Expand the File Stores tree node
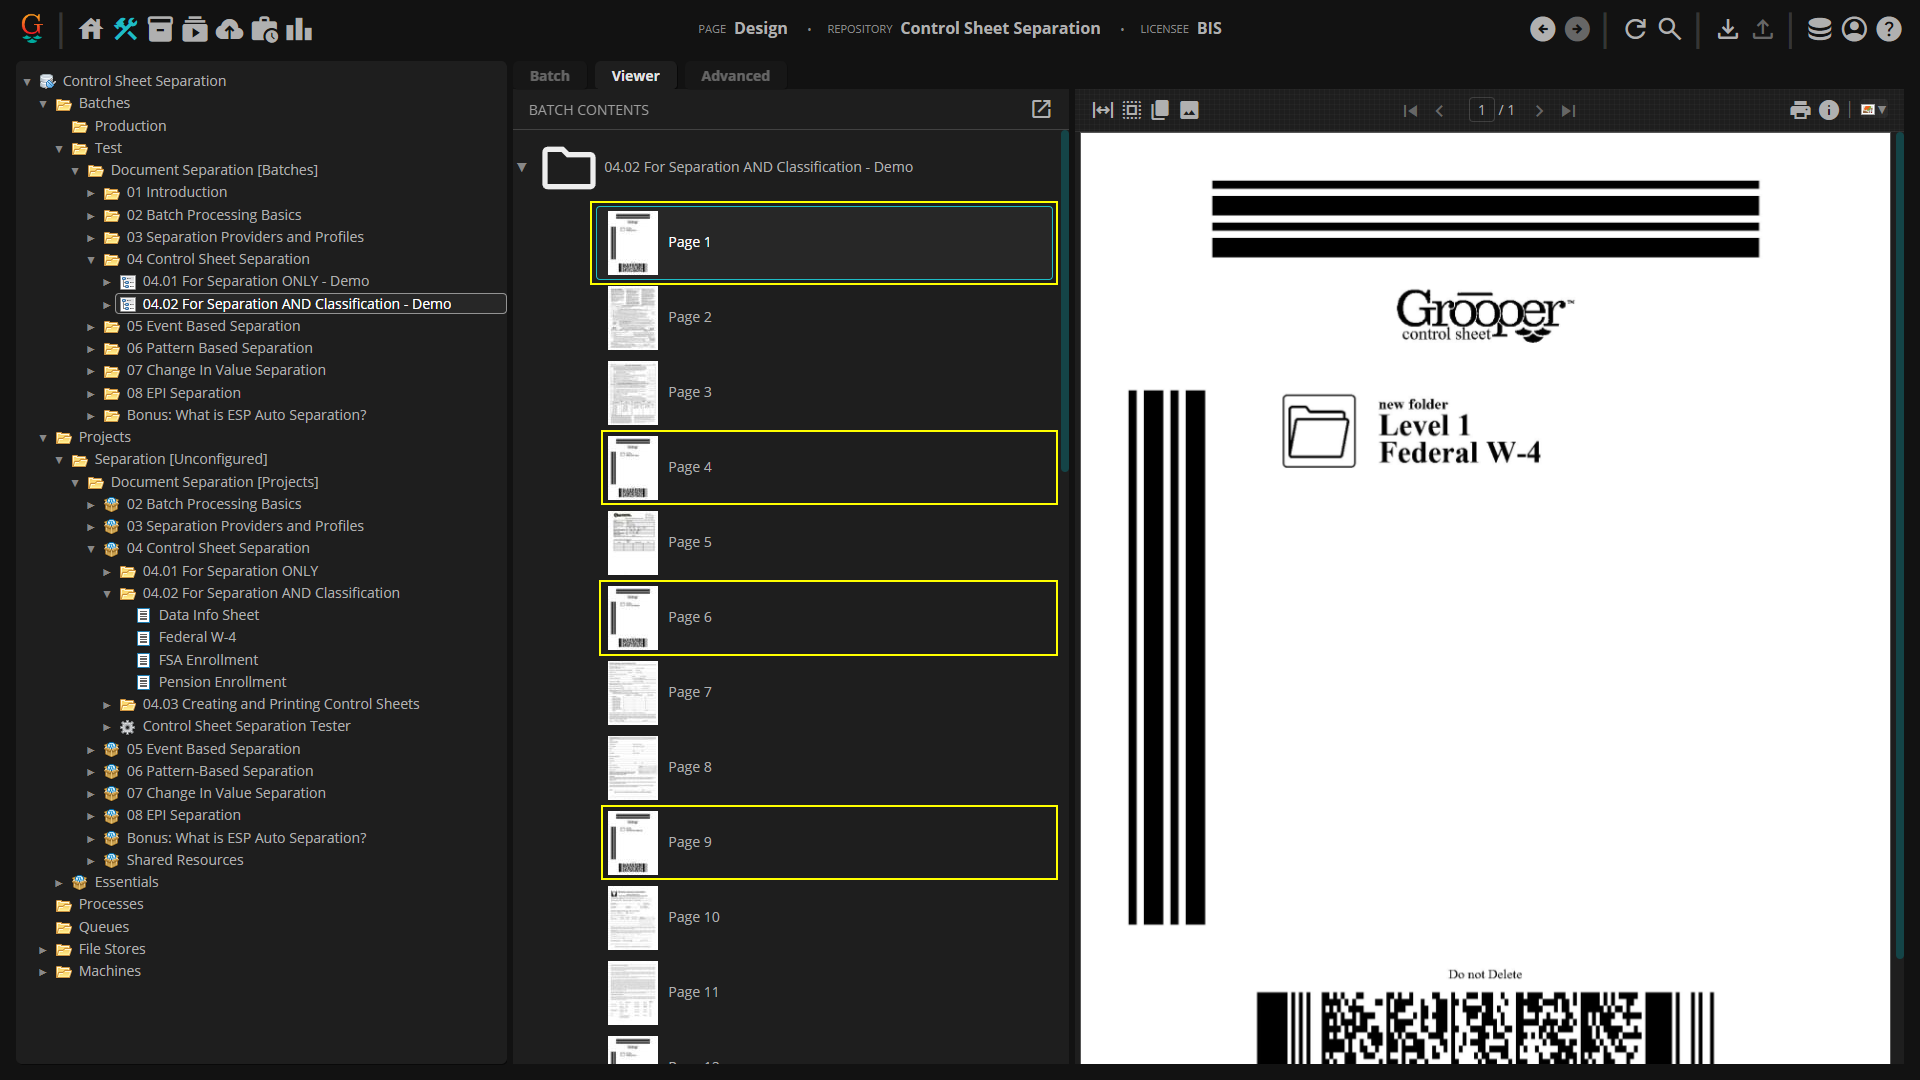1920x1080 pixels. point(43,949)
